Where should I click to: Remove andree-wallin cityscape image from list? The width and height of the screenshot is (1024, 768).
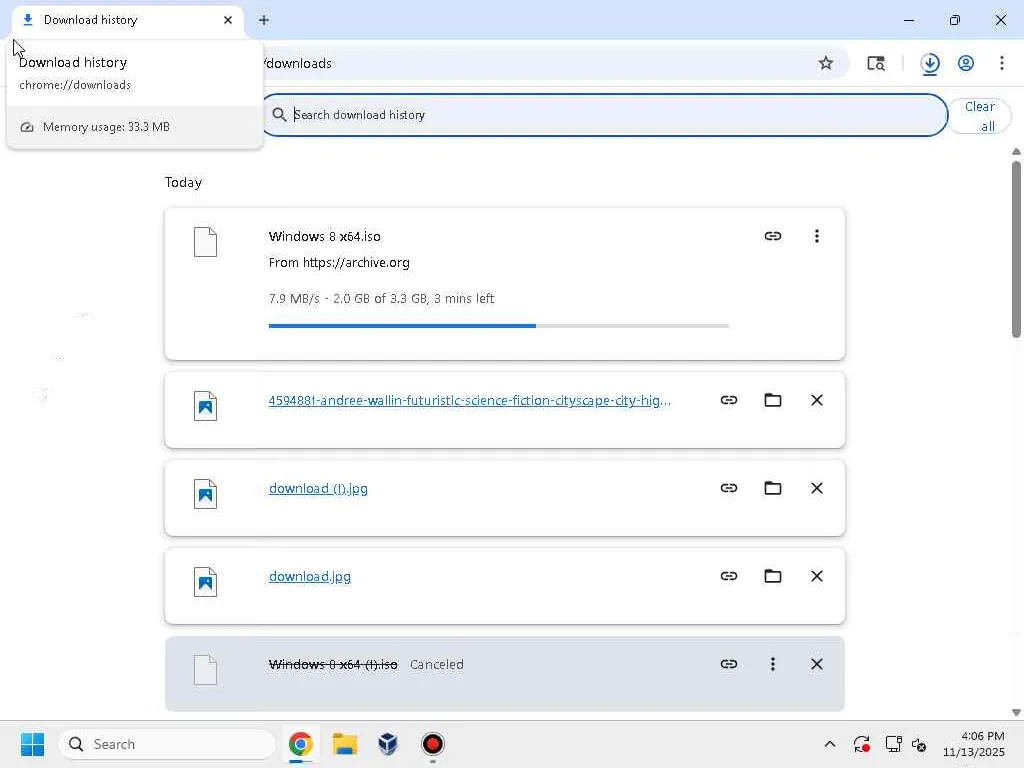click(x=816, y=400)
